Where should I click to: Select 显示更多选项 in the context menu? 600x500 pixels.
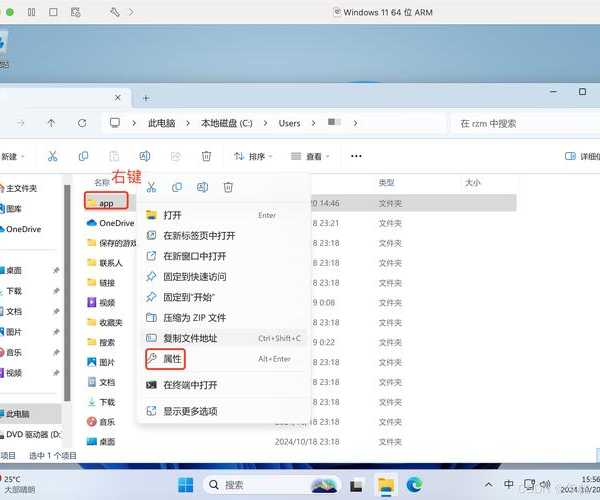coord(190,411)
